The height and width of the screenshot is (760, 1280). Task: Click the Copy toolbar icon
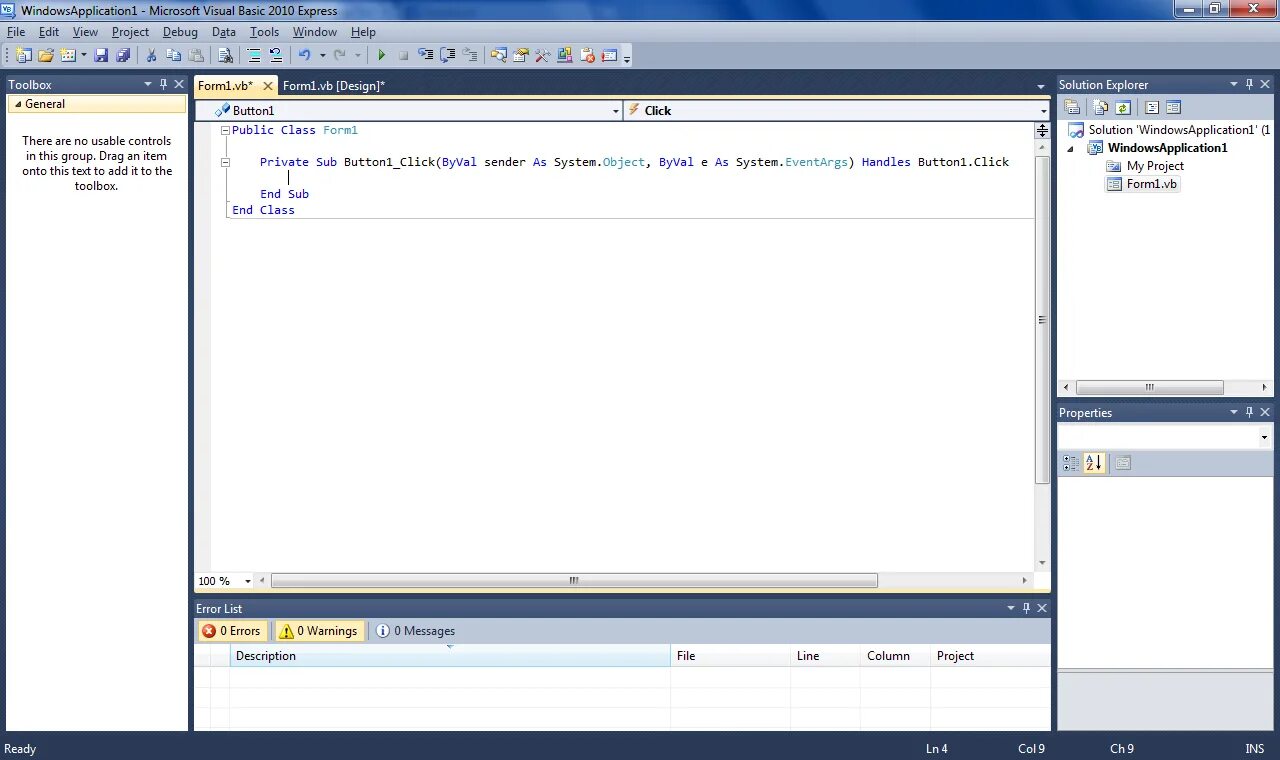coord(173,55)
